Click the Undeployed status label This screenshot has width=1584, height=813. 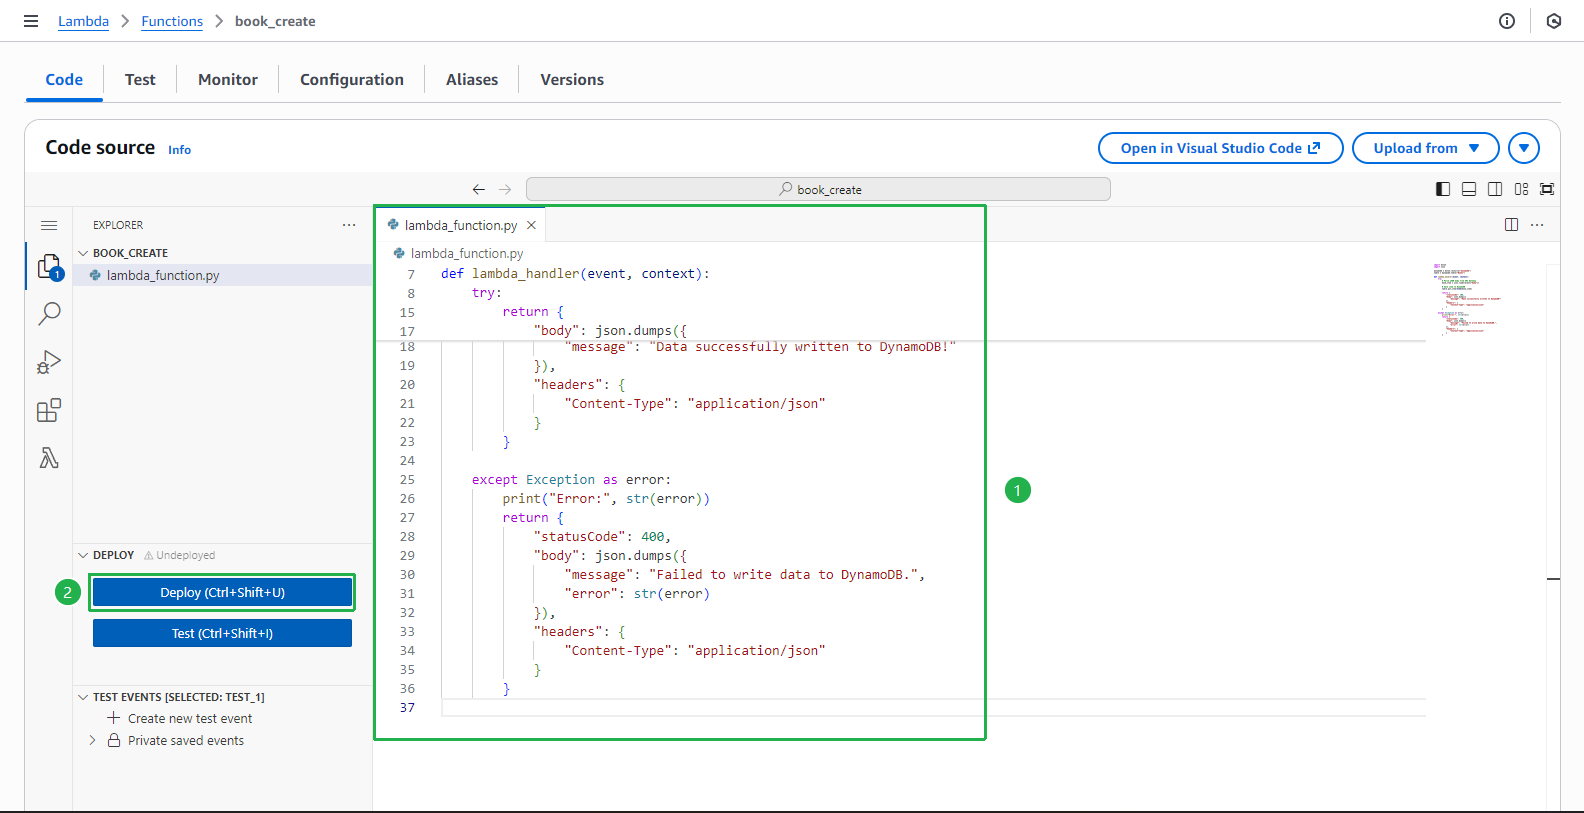(x=179, y=555)
